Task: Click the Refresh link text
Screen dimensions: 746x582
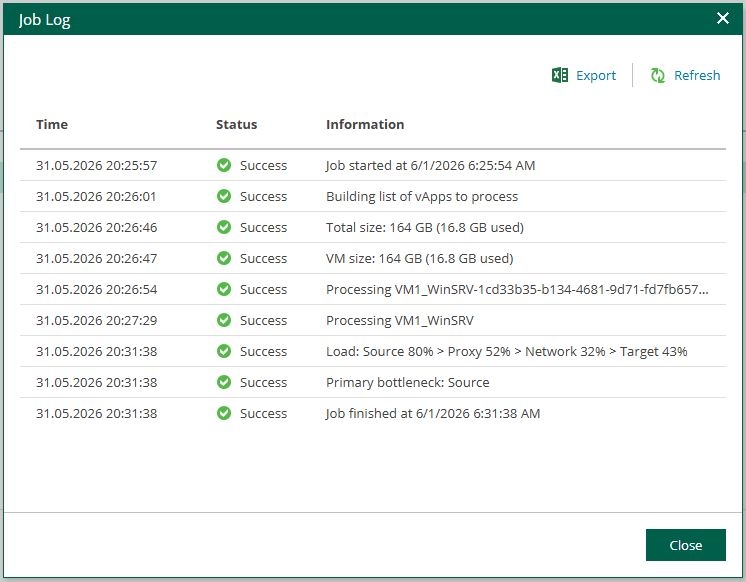Action: coord(697,75)
